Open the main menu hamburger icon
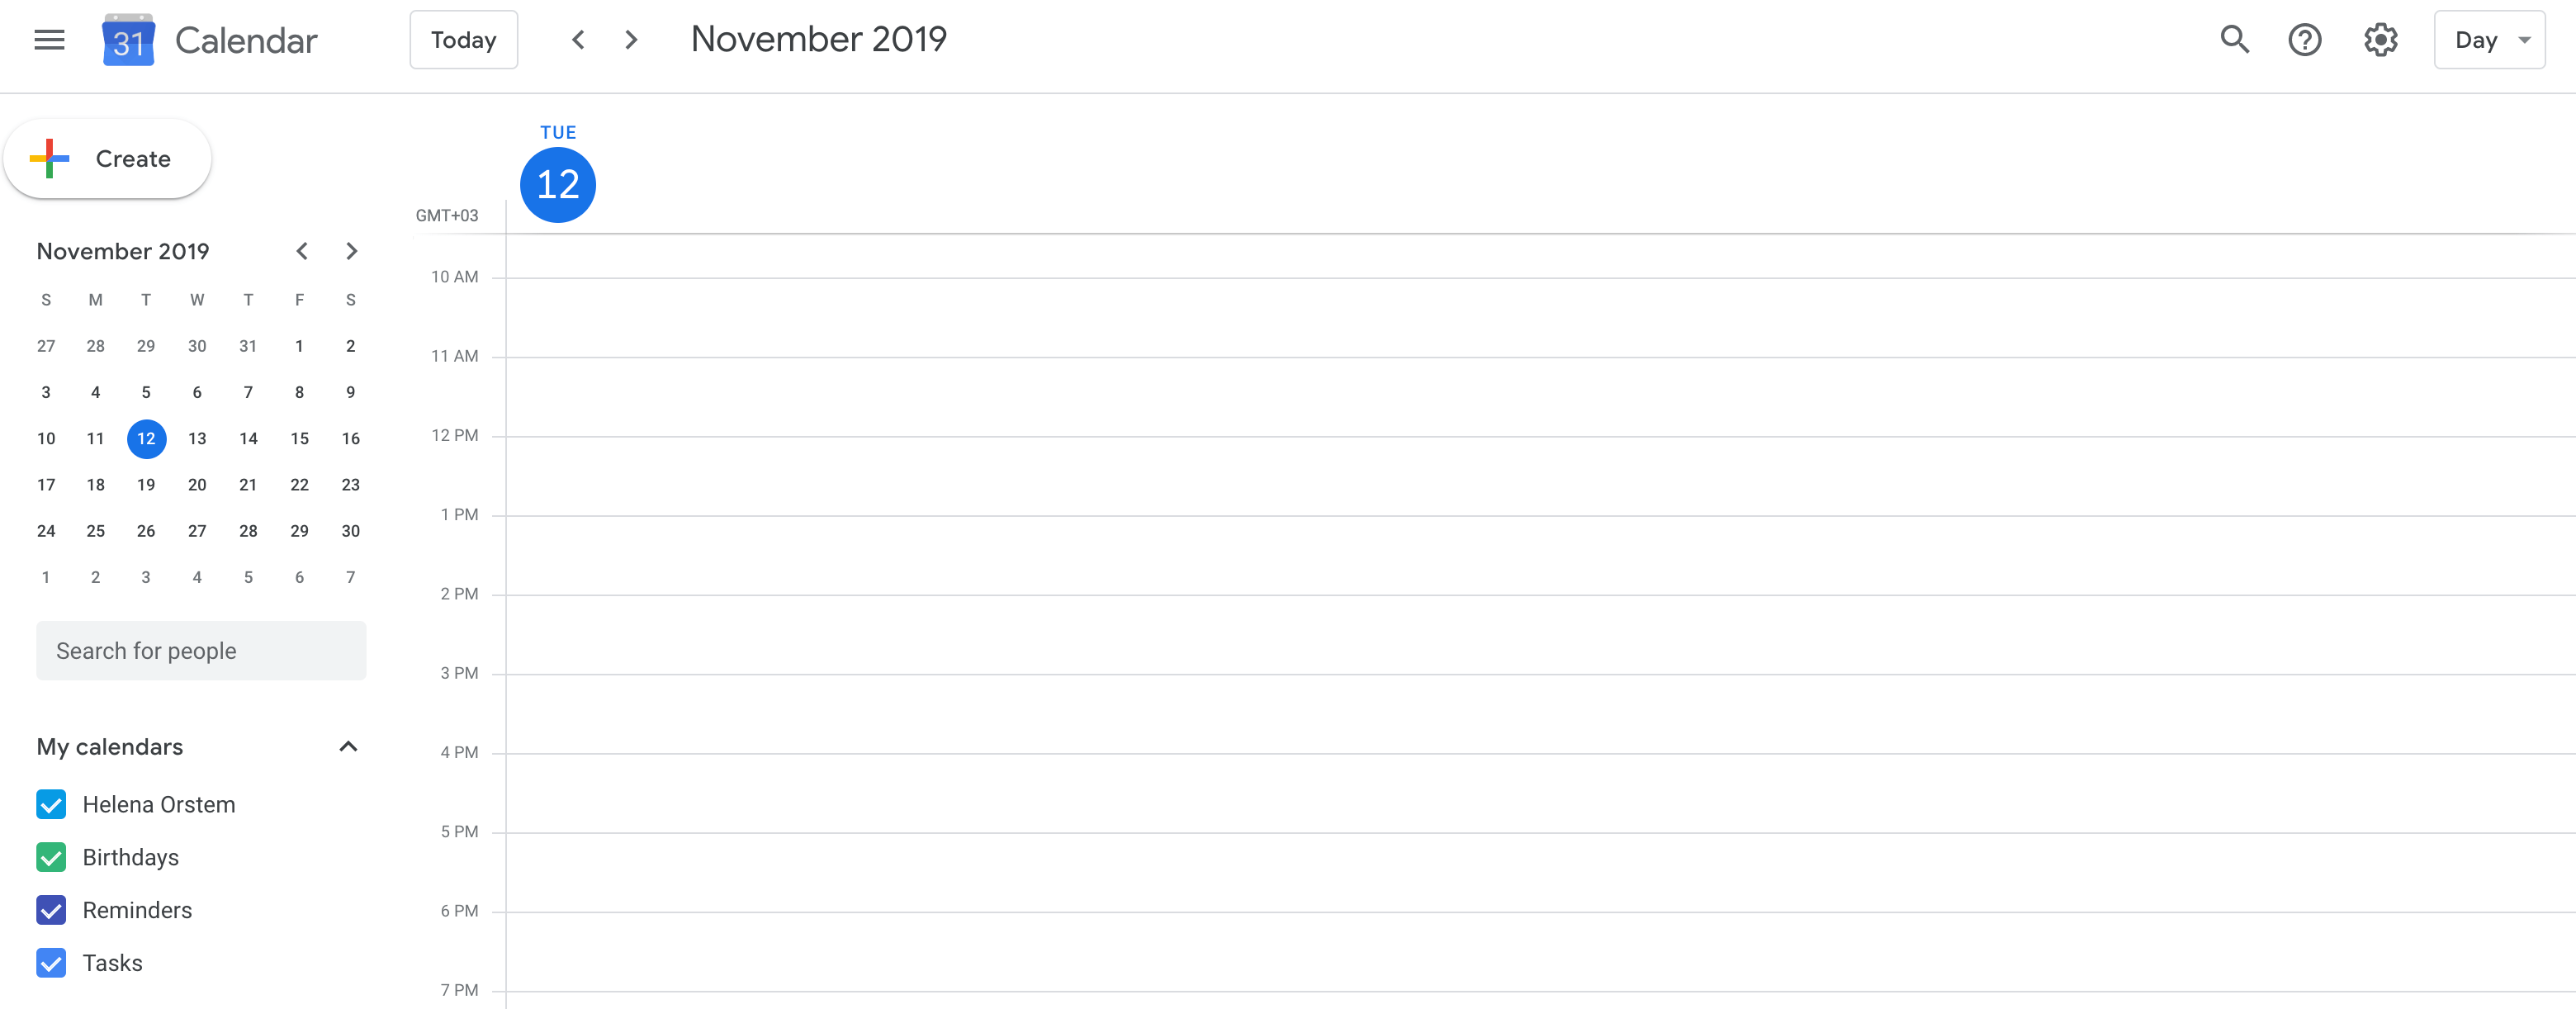Viewport: 2576px width, 1009px height. point(49,40)
